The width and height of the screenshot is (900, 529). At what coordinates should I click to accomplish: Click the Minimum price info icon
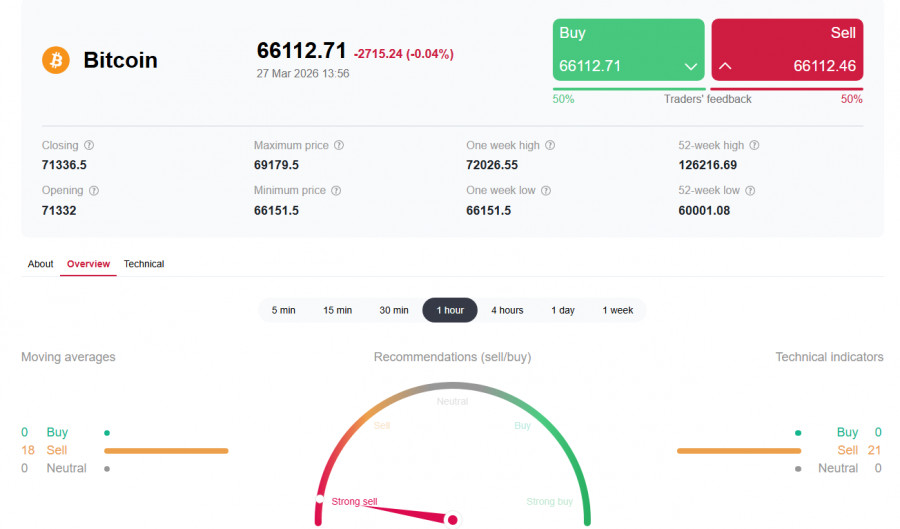coord(336,190)
